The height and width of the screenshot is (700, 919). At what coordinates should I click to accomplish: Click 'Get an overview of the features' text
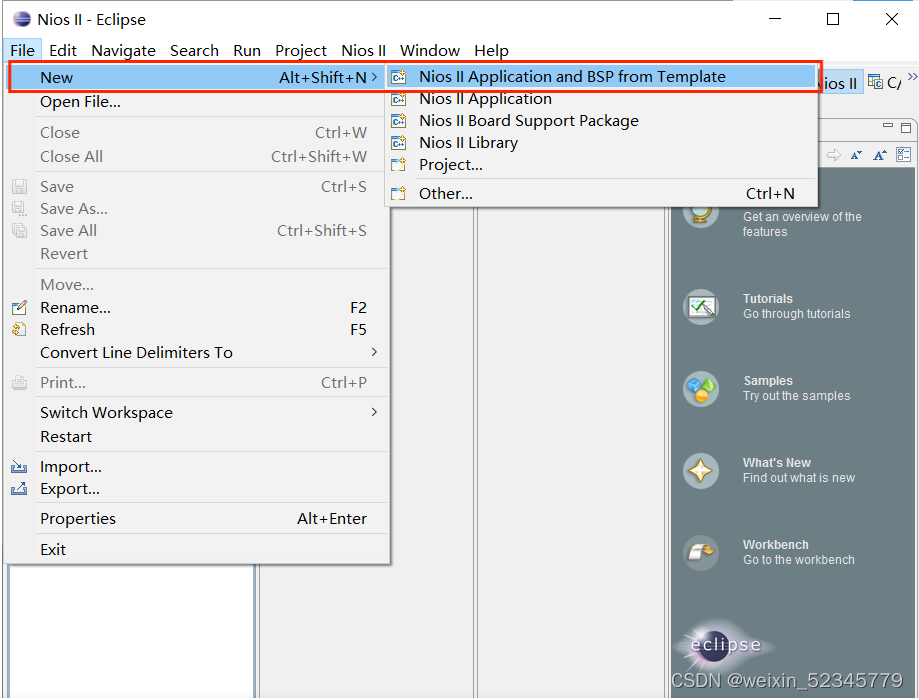pos(802,224)
